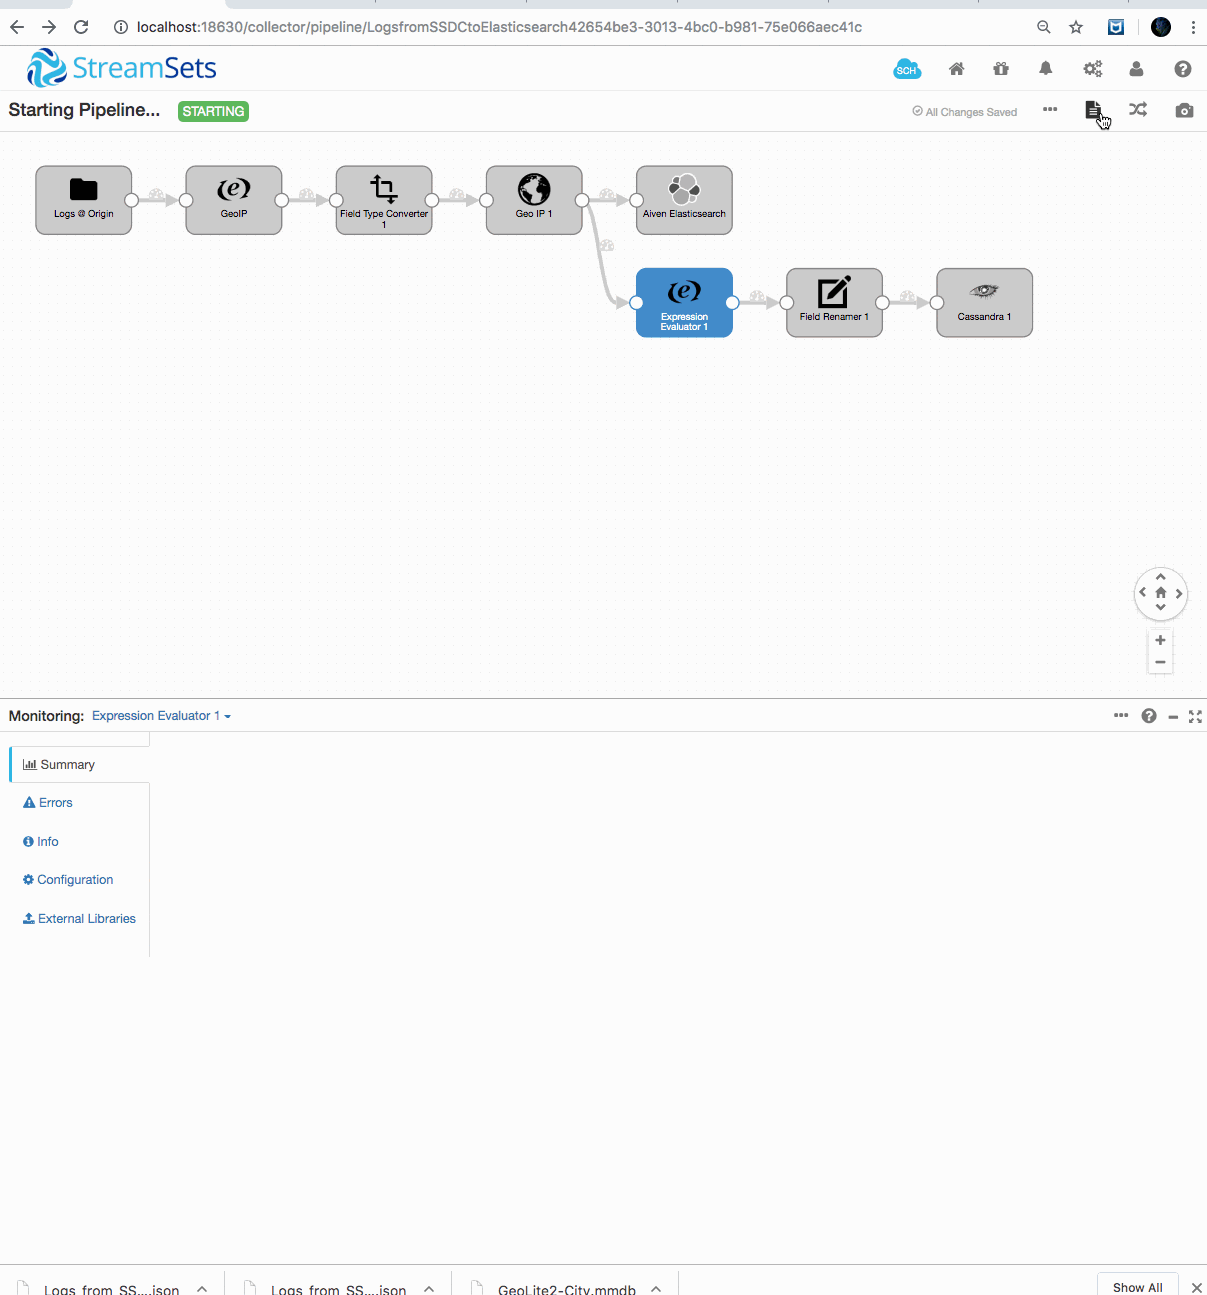1207x1295 pixels.
Task: Expand the GeoLite2-City.mmdb download chevron
Action: click(655, 1288)
